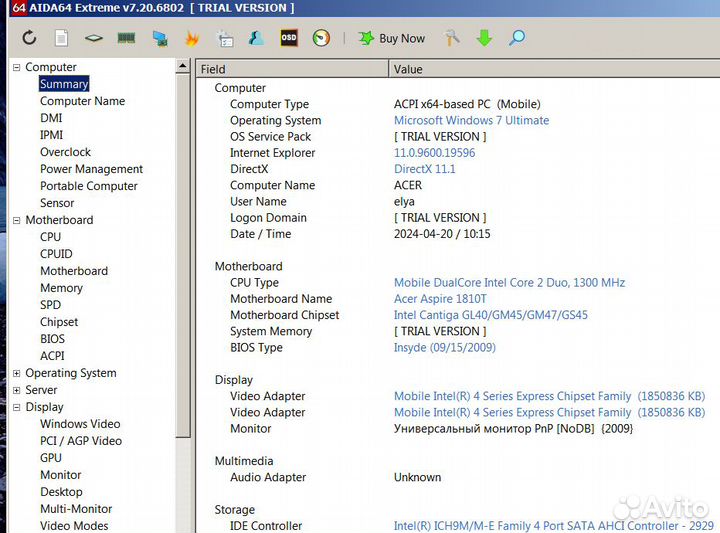The image size is (720, 533).
Task: Open Power Management page
Action: point(91,169)
